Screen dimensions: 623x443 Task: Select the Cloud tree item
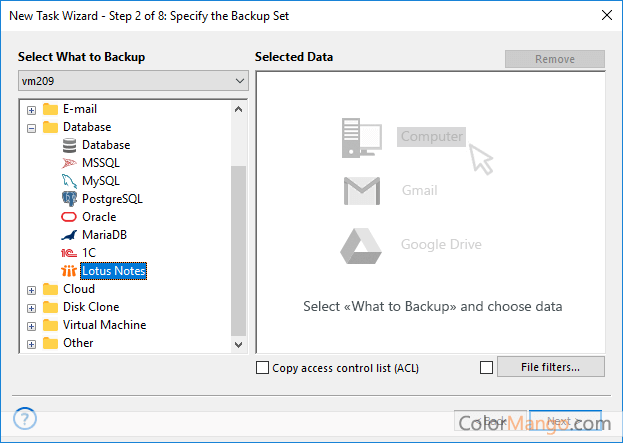click(x=79, y=289)
